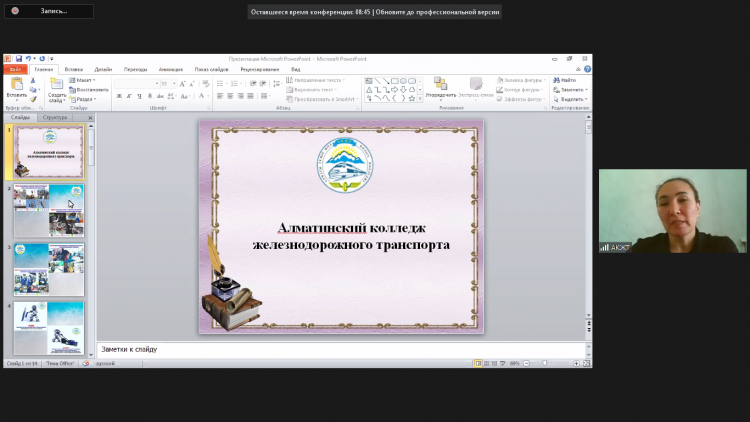Click the Вставить (Paste) clipboard icon
The height and width of the screenshot is (422, 750).
click(x=16, y=85)
